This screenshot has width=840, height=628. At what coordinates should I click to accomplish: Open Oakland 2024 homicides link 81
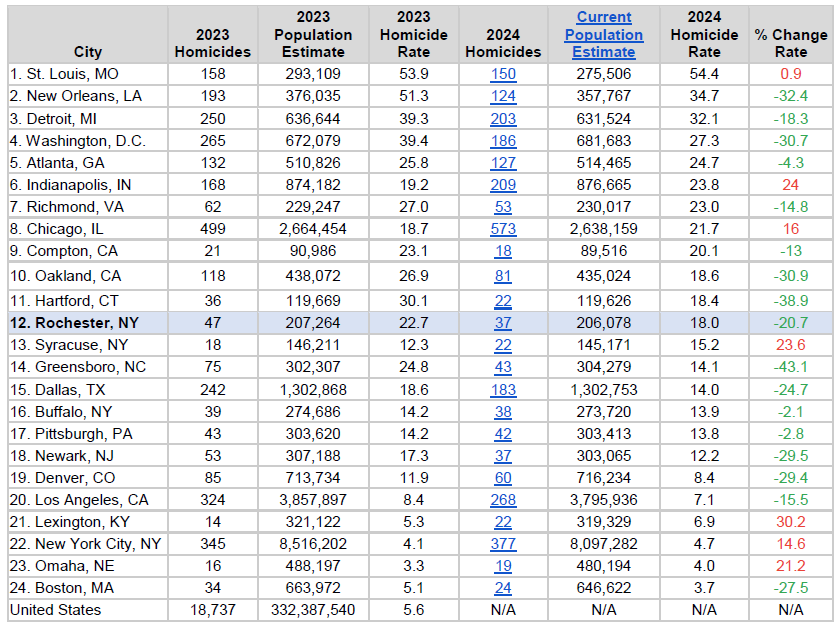pos(503,276)
